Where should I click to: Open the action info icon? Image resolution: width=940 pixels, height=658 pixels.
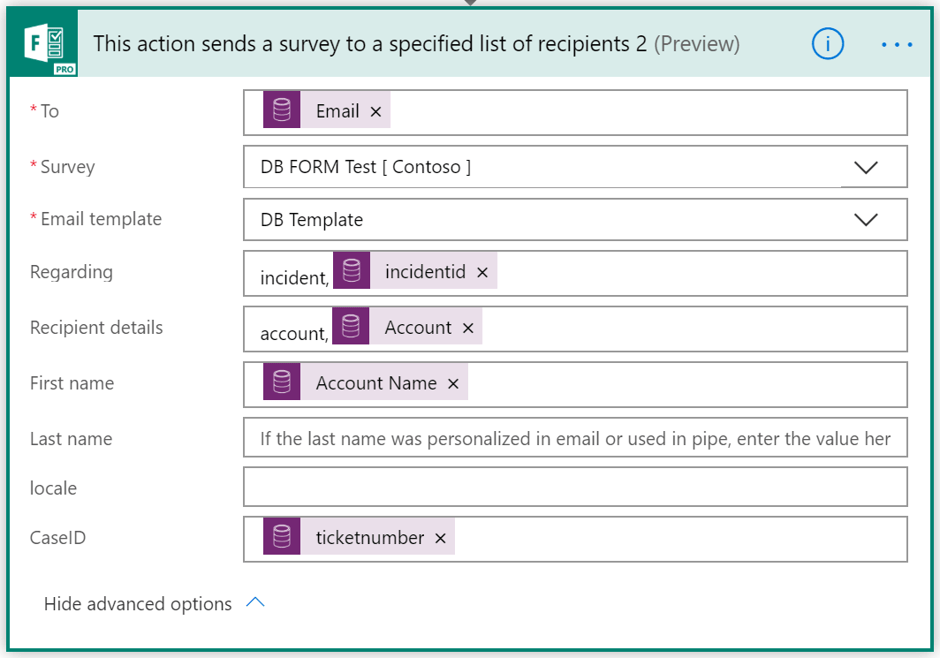pyautogui.click(x=827, y=44)
